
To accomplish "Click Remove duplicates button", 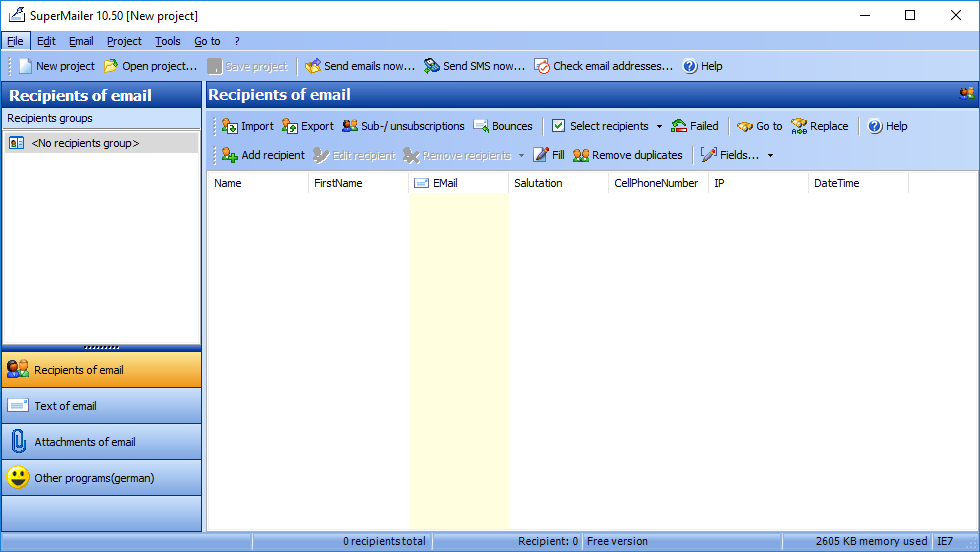I will pyautogui.click(x=628, y=155).
